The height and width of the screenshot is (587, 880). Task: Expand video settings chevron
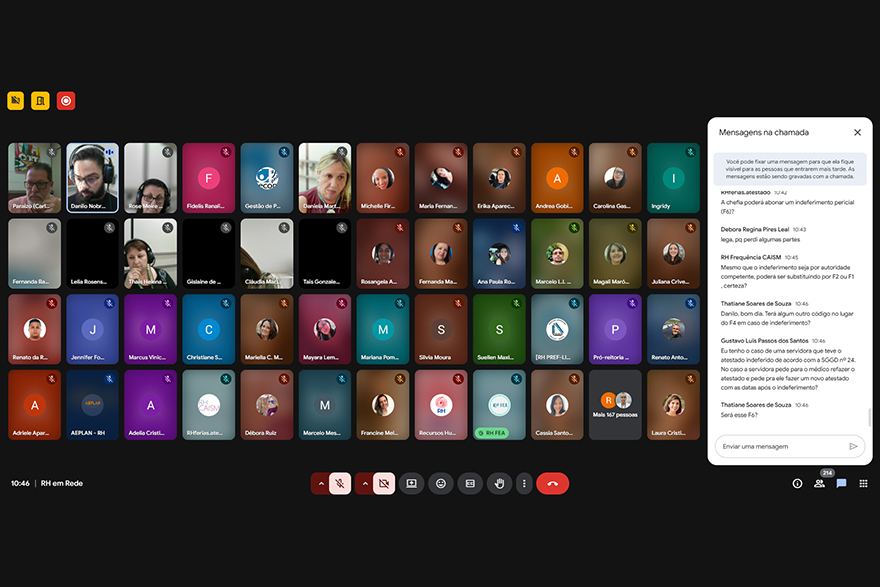click(365, 484)
